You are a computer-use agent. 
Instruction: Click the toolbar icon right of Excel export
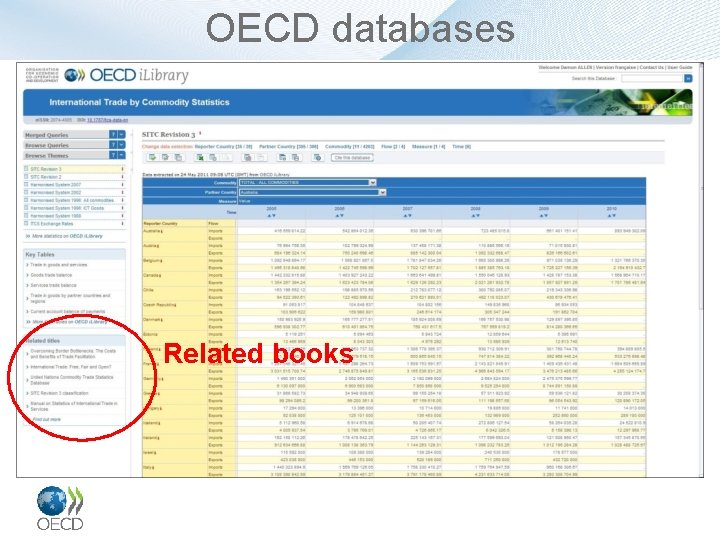pos(213,158)
